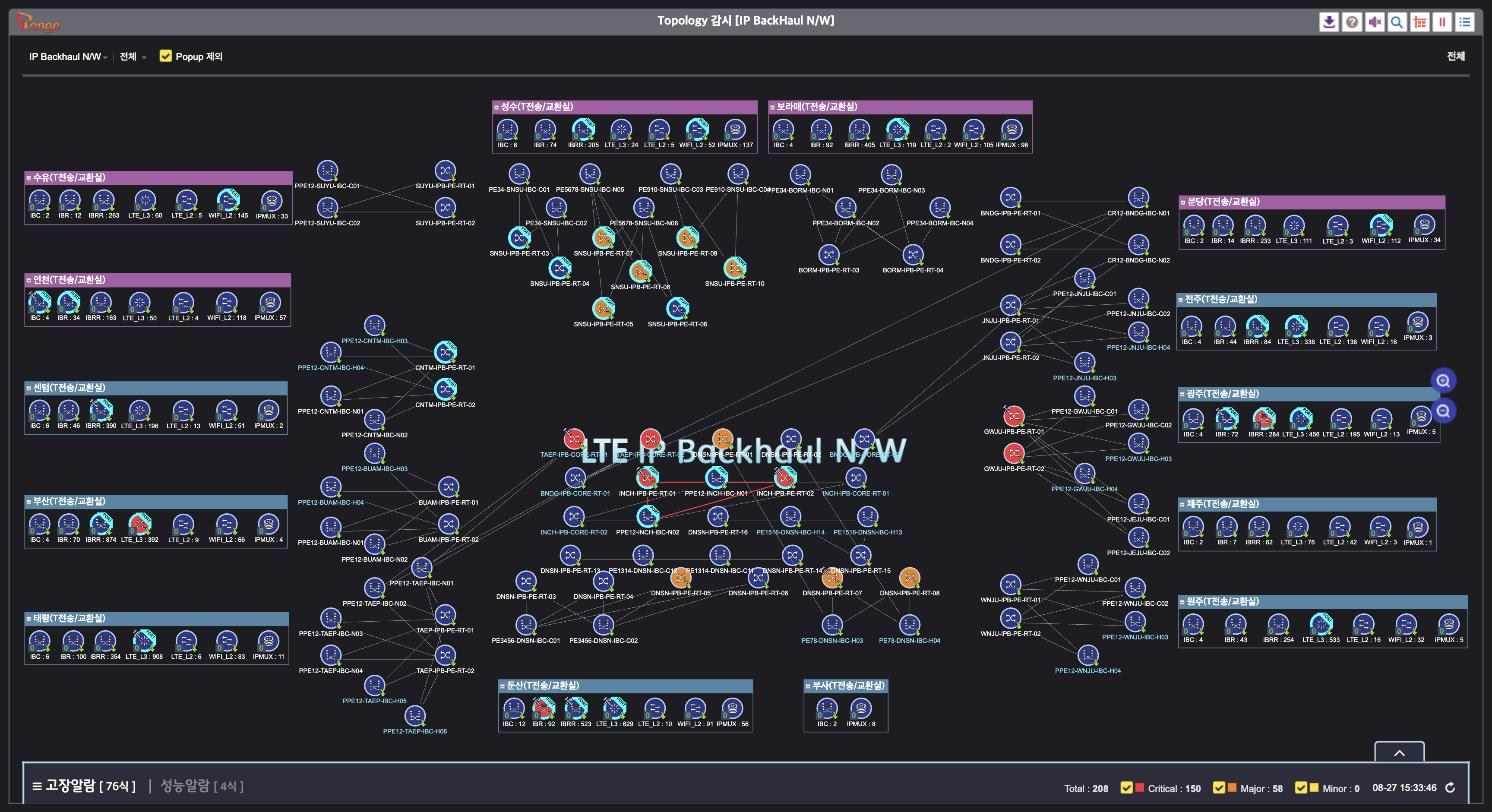The height and width of the screenshot is (812, 1492).
Task: Select the GWJU-IPB-PE-RT-01 red alarm node
Action: 1013,416
